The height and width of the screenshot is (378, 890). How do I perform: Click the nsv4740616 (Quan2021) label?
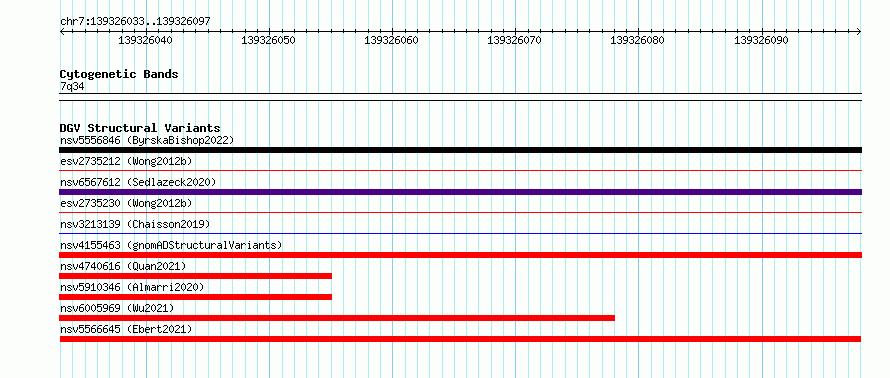[x=123, y=266]
